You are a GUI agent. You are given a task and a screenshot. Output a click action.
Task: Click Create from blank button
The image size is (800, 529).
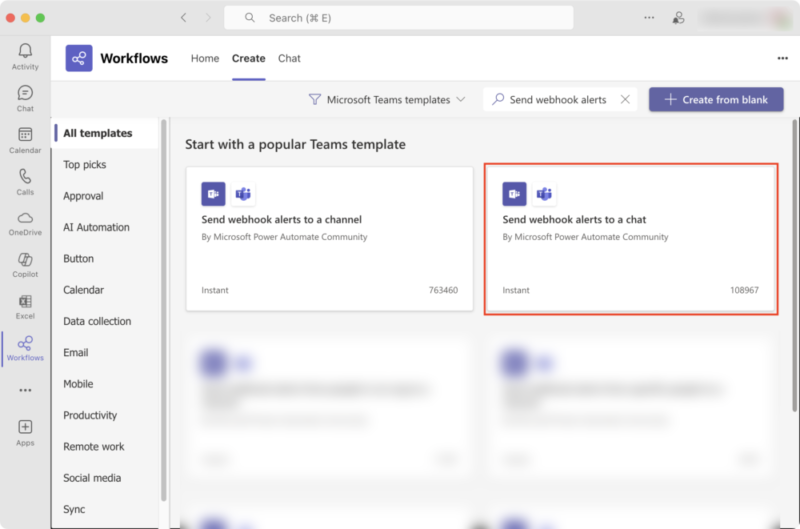[x=716, y=99]
